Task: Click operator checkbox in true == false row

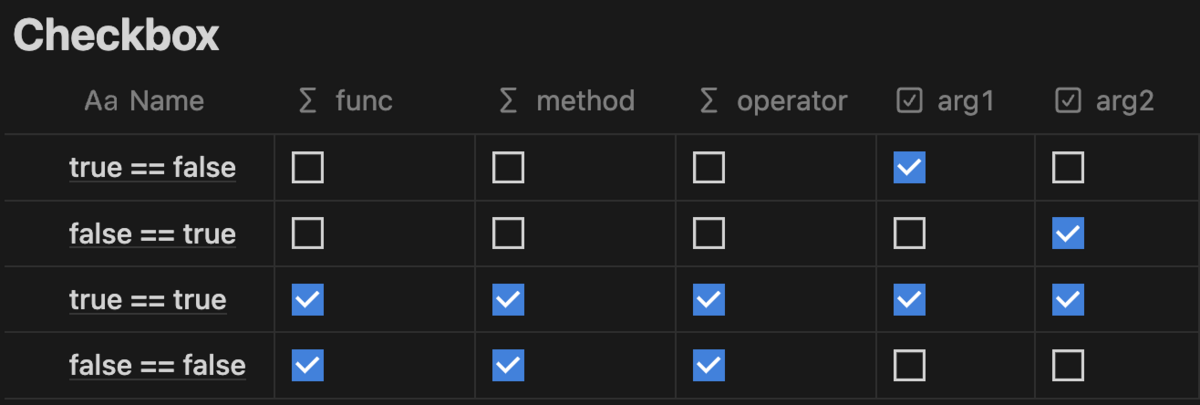Action: [x=709, y=168]
